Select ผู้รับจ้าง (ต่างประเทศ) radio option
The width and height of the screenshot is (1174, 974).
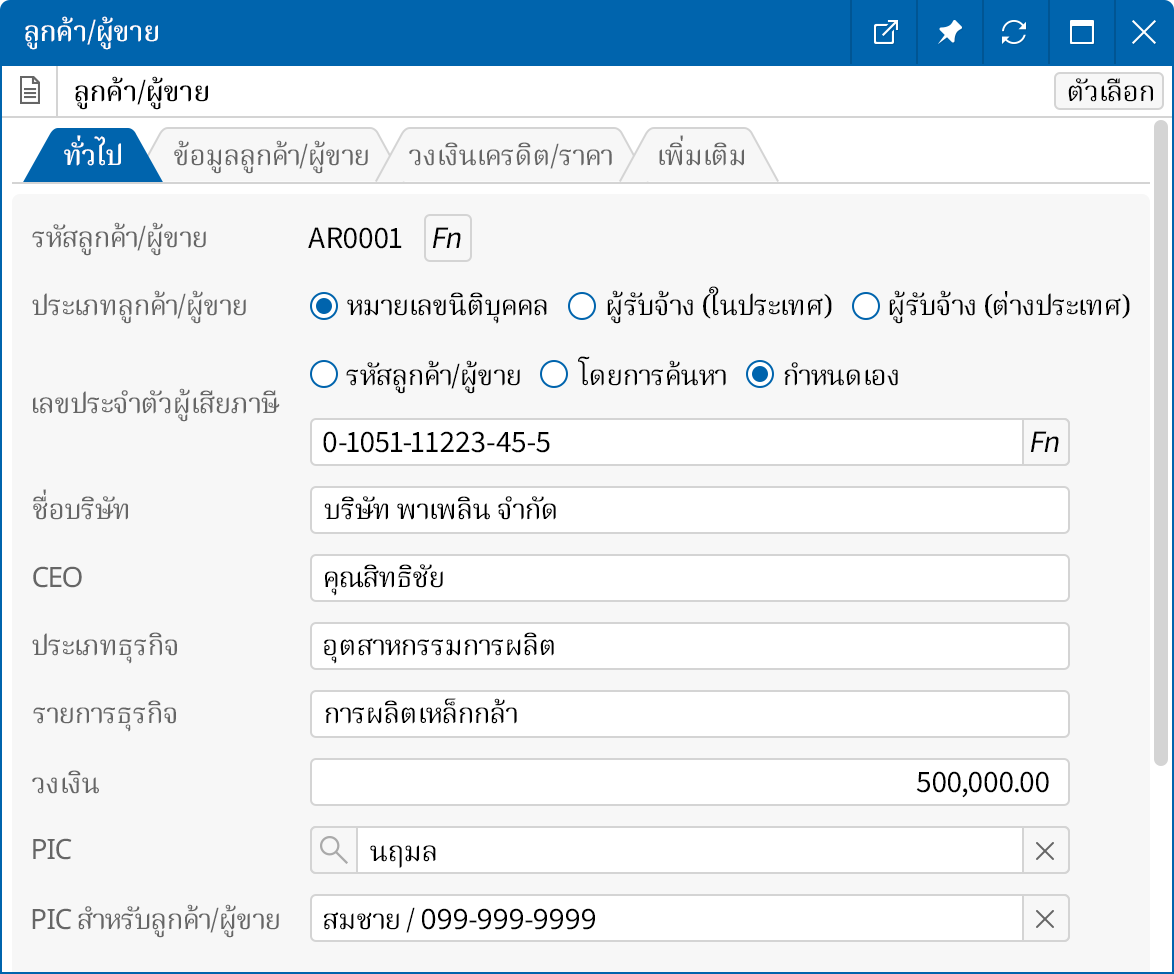tap(865, 307)
